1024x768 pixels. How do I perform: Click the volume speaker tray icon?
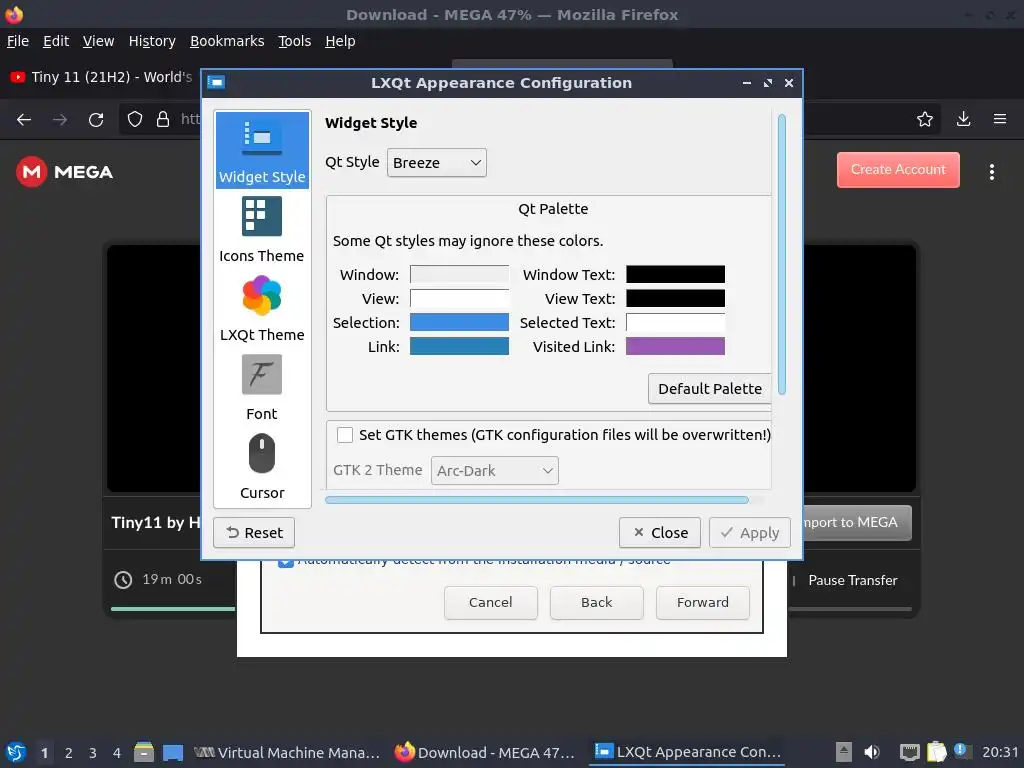pyautogui.click(x=872, y=752)
